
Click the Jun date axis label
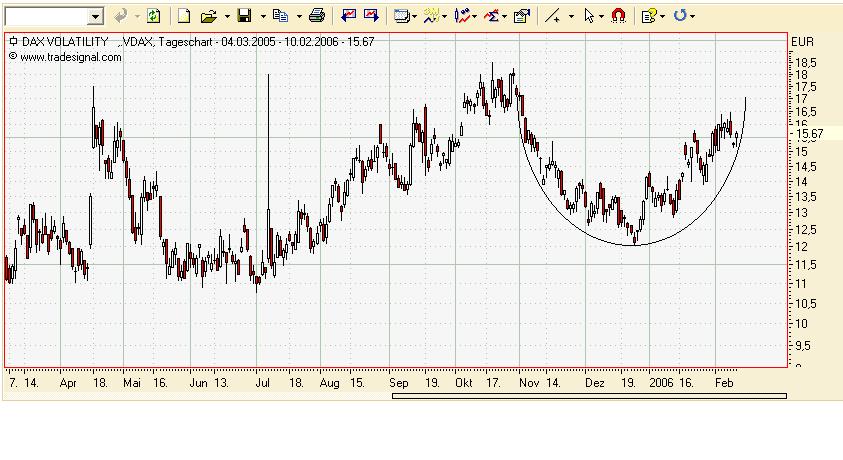(198, 383)
